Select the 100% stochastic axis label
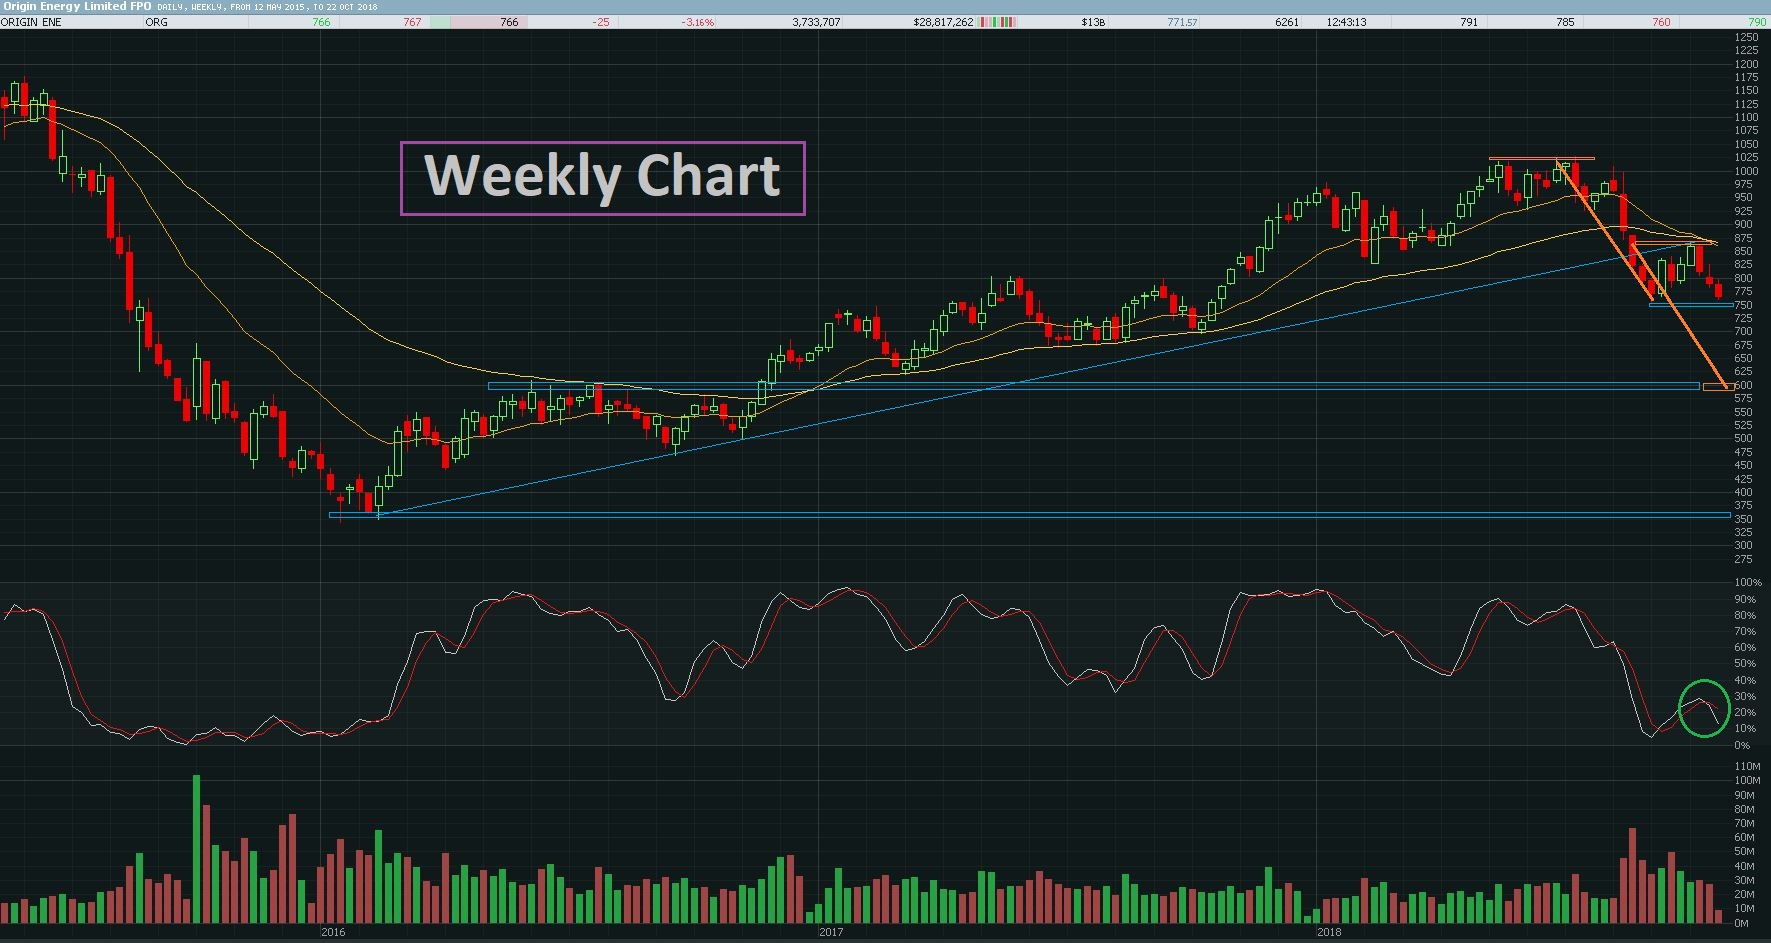This screenshot has height=943, width=1771. pyautogui.click(x=1748, y=582)
